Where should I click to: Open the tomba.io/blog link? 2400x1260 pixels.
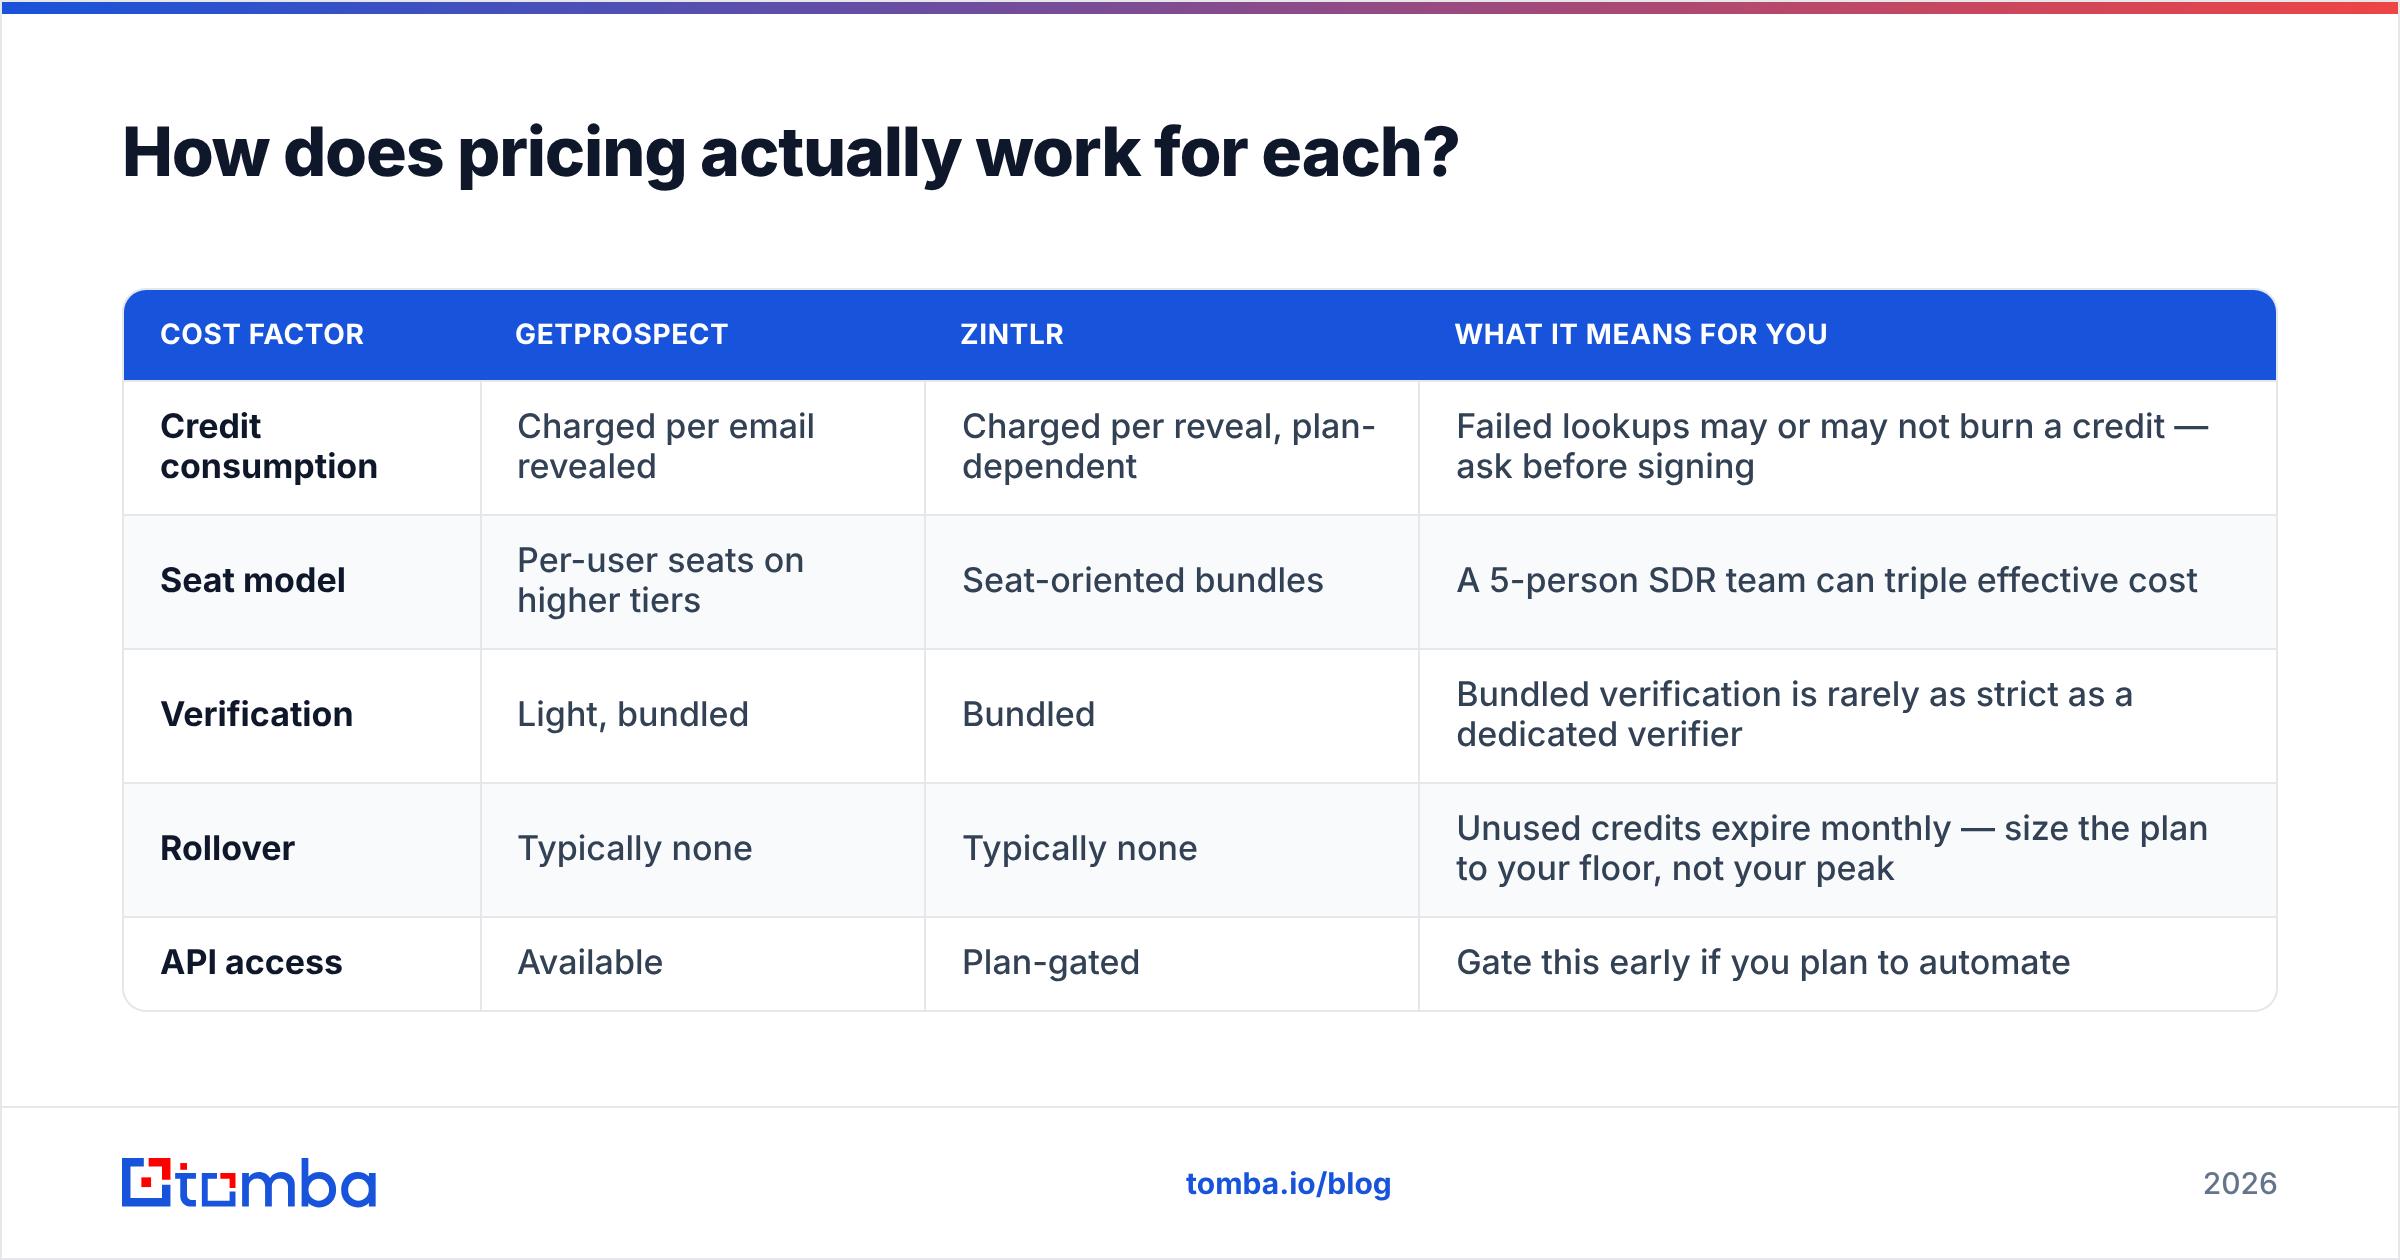1288,1184
